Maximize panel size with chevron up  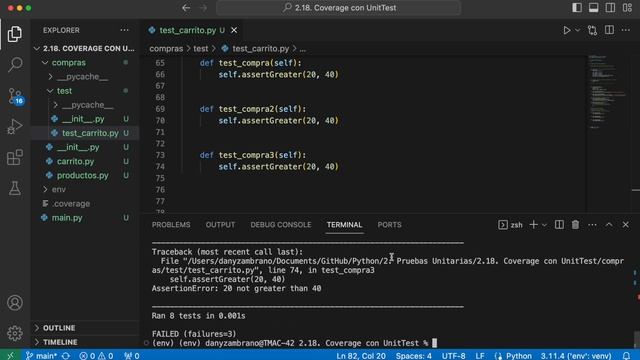click(x=609, y=225)
